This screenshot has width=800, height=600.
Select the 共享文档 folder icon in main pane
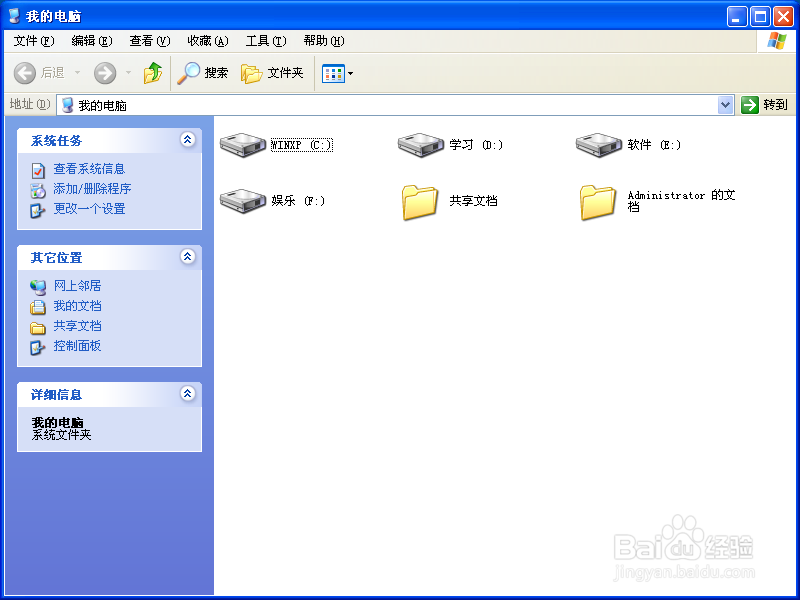pyautogui.click(x=419, y=202)
